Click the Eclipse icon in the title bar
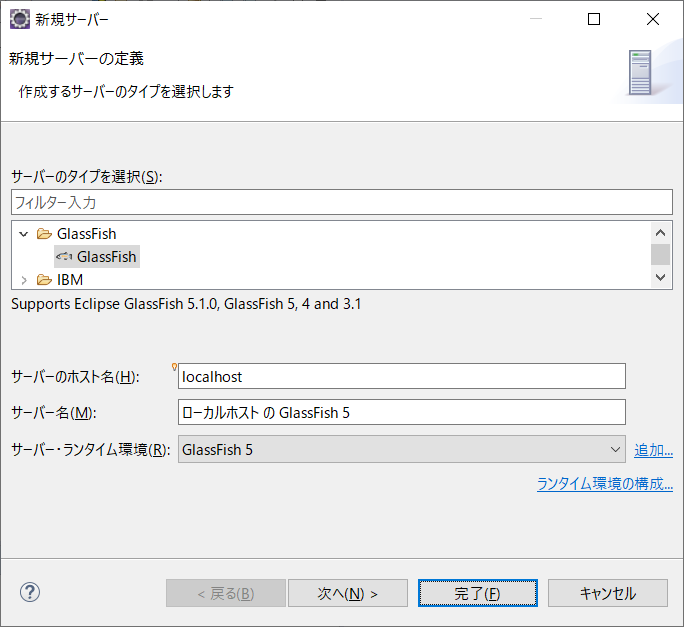Screen dimensions: 684x627 click(x=20, y=19)
